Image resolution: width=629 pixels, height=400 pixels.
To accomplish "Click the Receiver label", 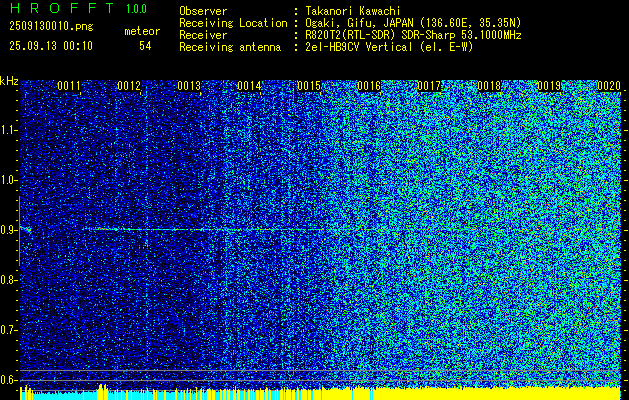I will [203, 35].
